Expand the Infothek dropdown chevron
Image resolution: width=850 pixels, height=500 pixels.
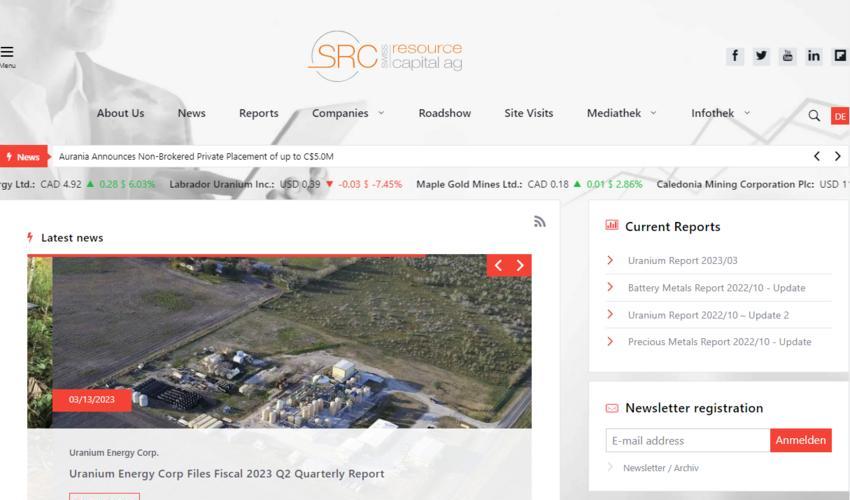[x=747, y=113]
